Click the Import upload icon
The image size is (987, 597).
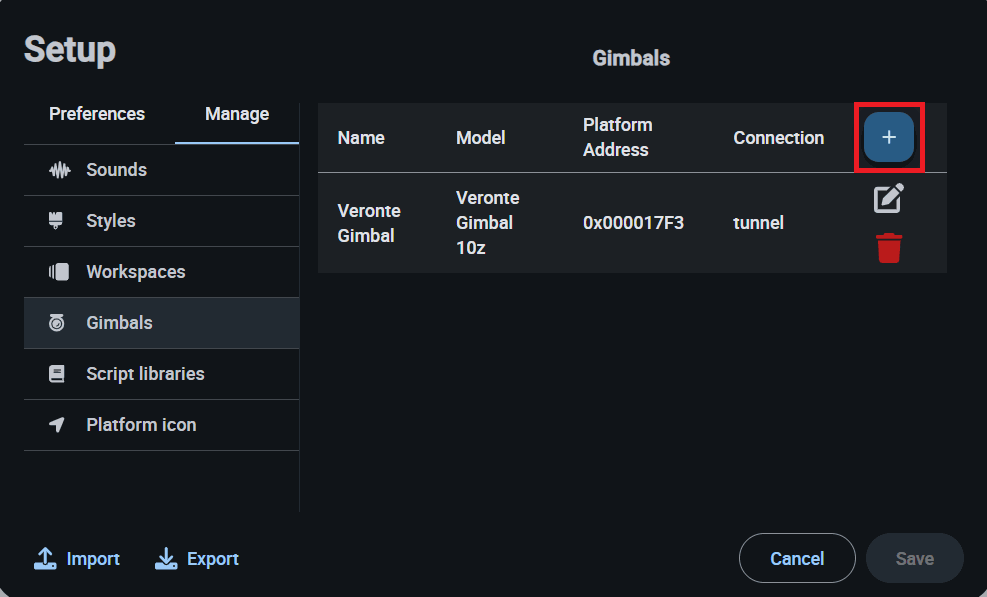tap(45, 559)
